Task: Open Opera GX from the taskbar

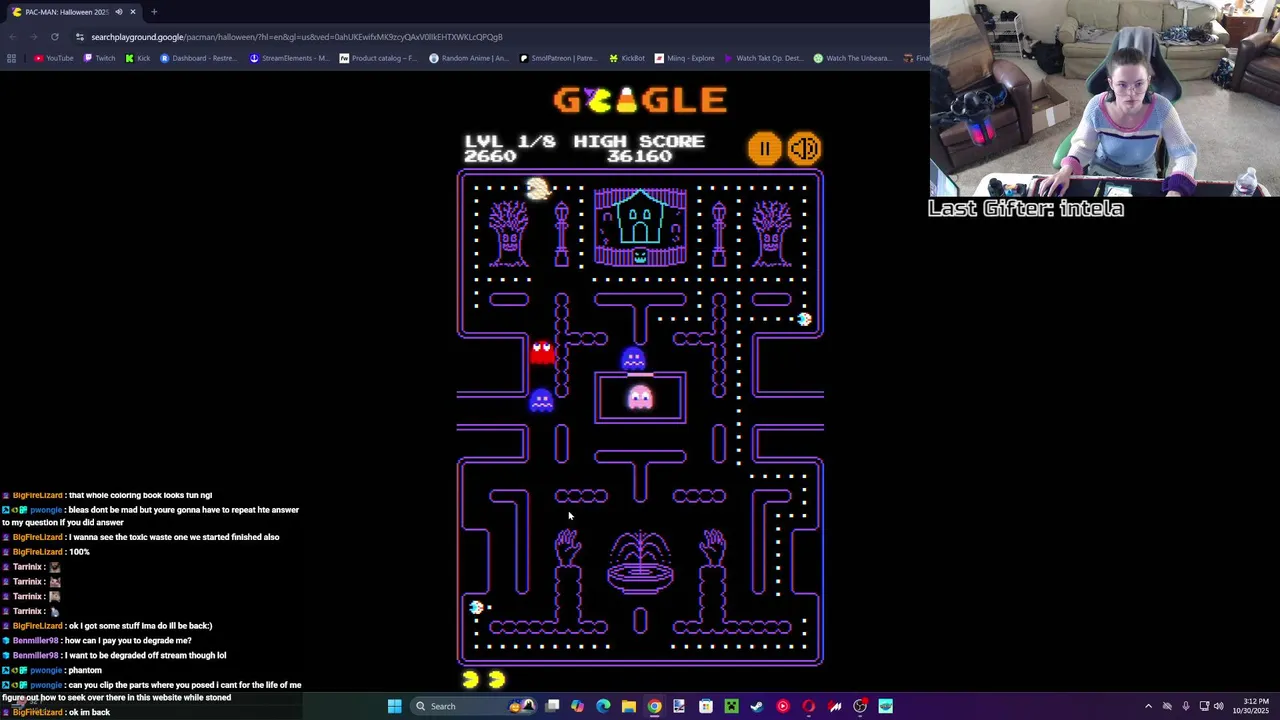Action: coord(808,706)
